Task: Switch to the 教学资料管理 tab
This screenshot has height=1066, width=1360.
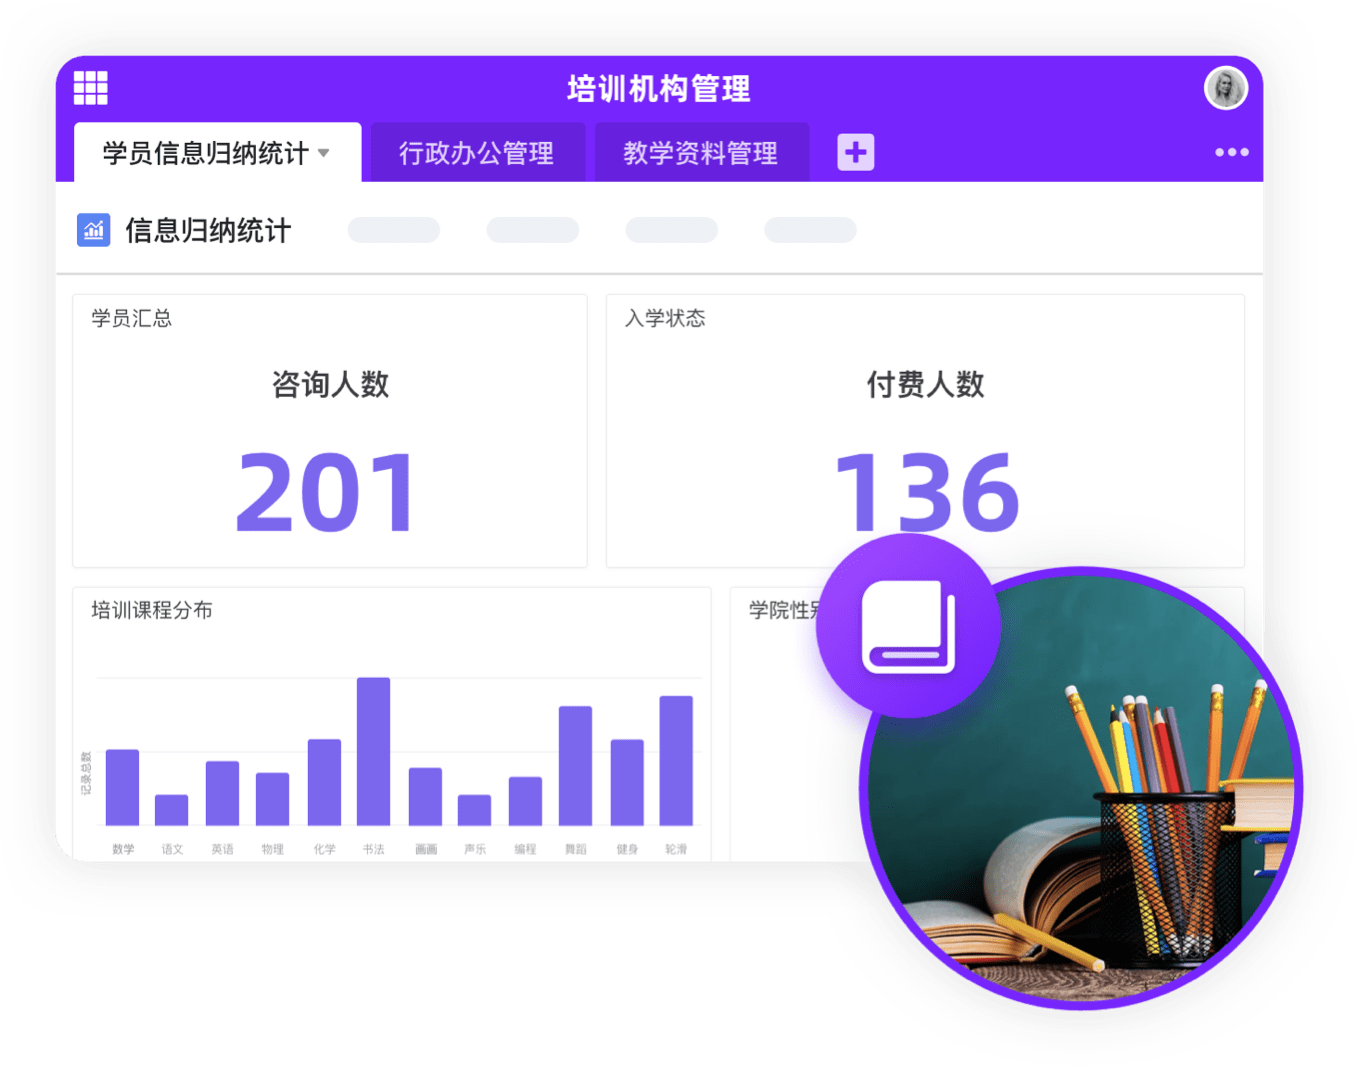Action: coord(700,153)
